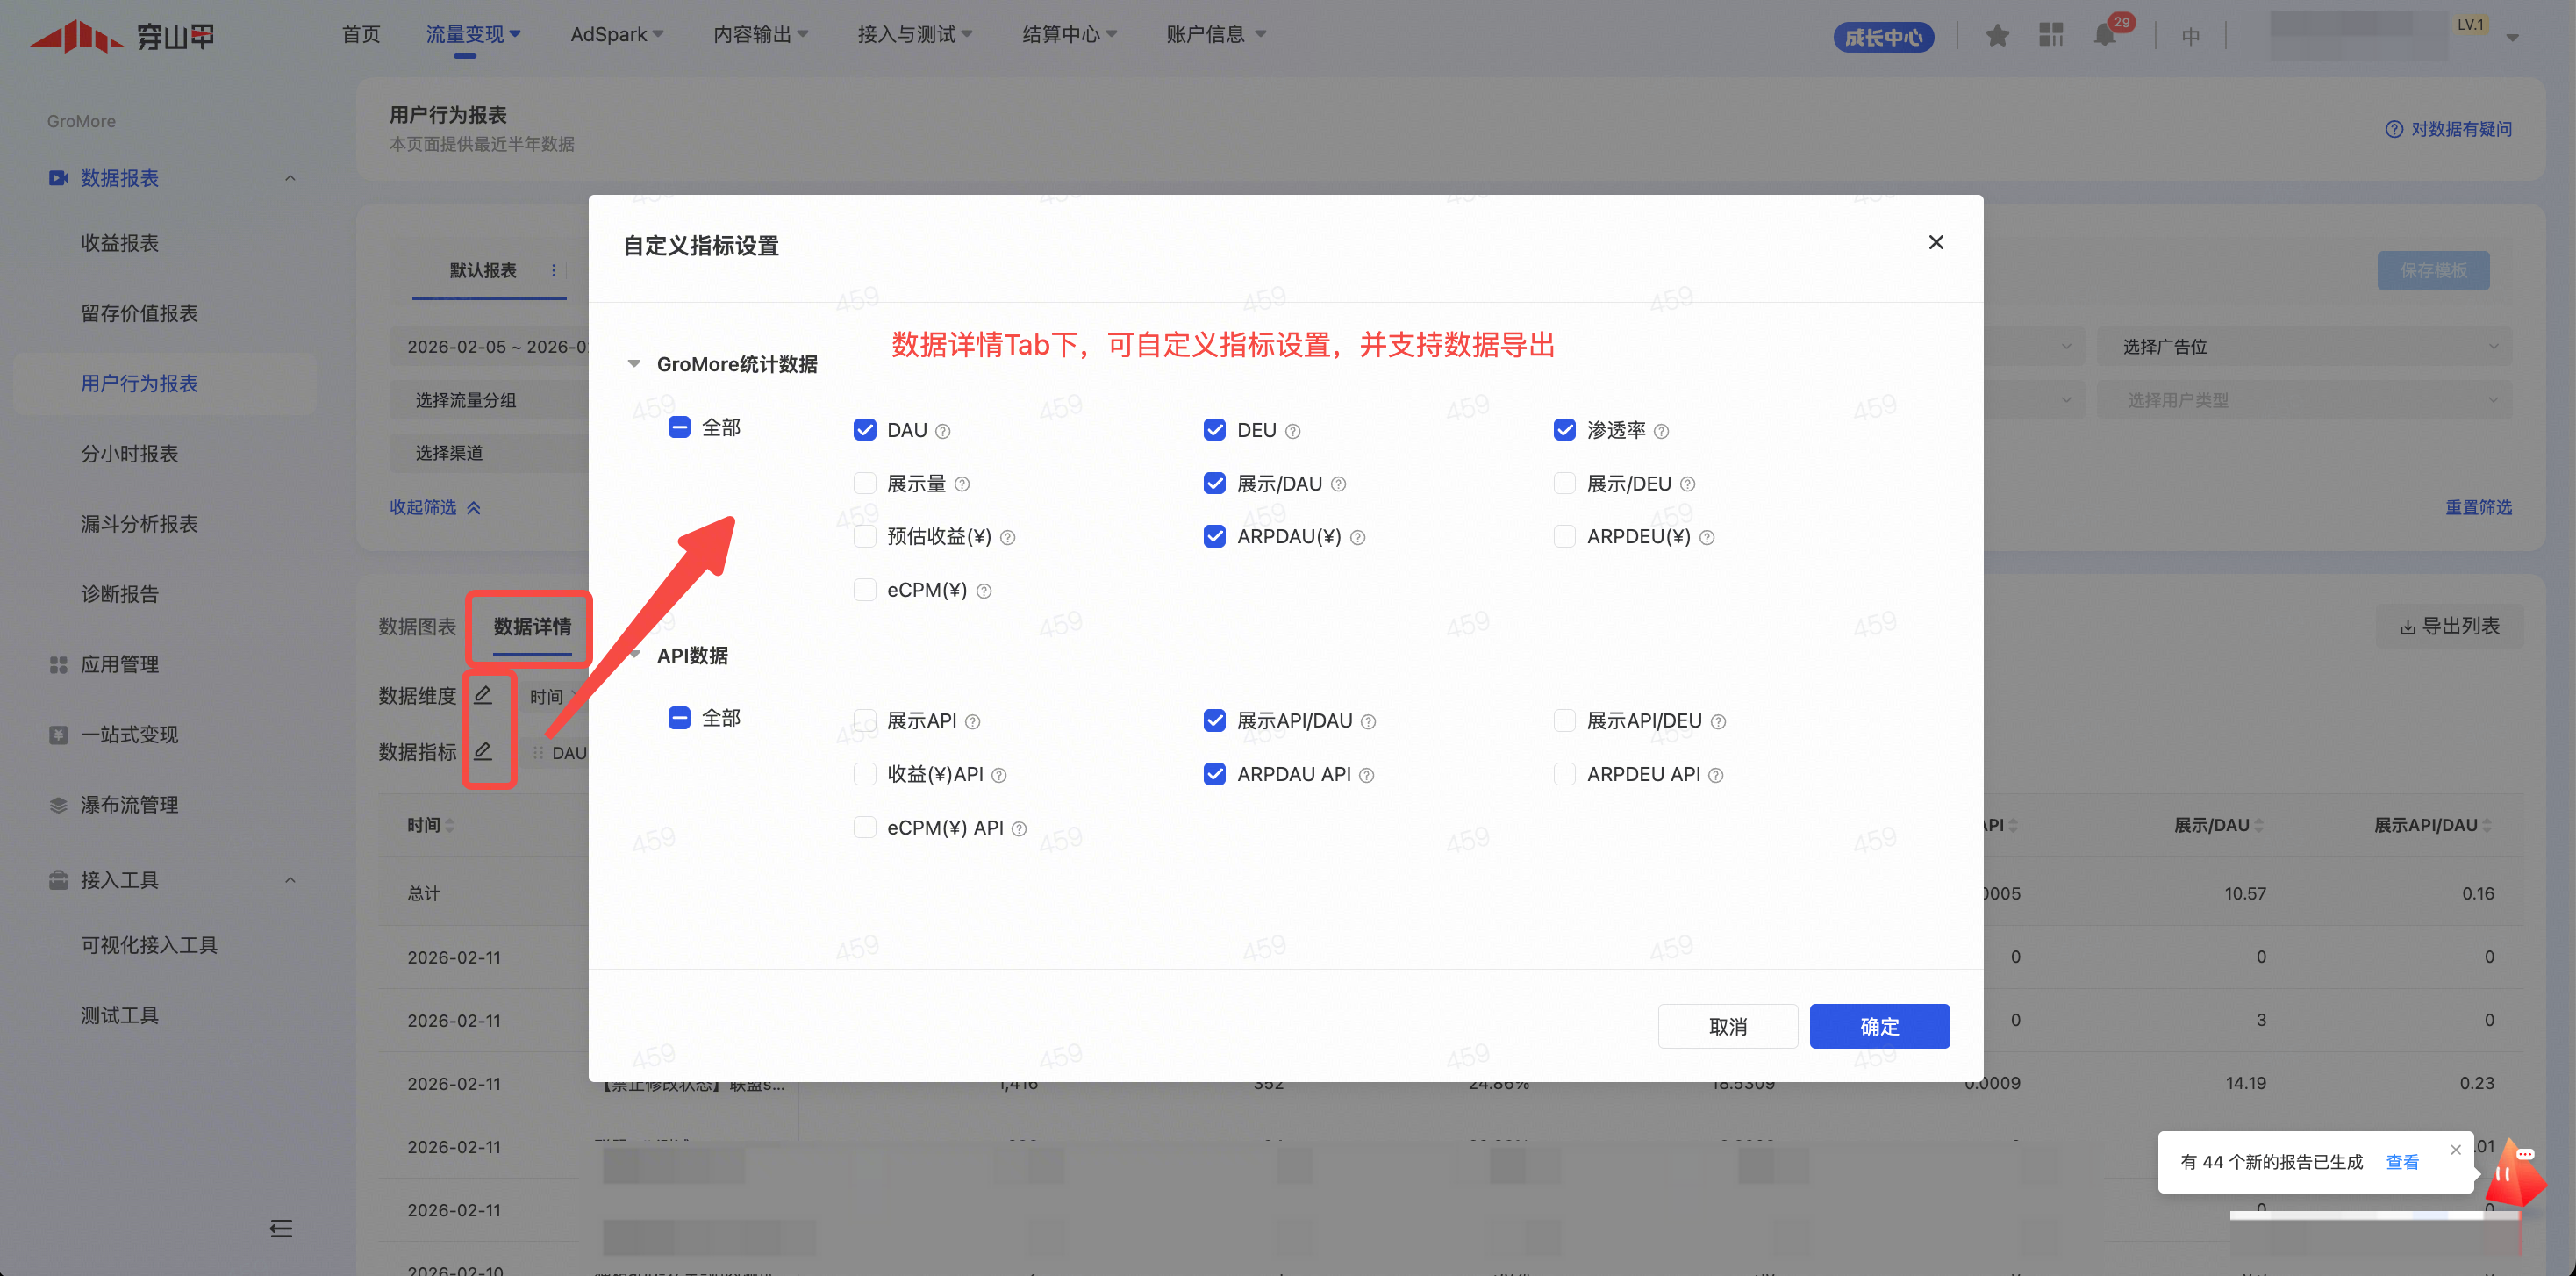Close the 自定义指标设置 dialog
The width and height of the screenshot is (2576, 1276).
[1936, 242]
